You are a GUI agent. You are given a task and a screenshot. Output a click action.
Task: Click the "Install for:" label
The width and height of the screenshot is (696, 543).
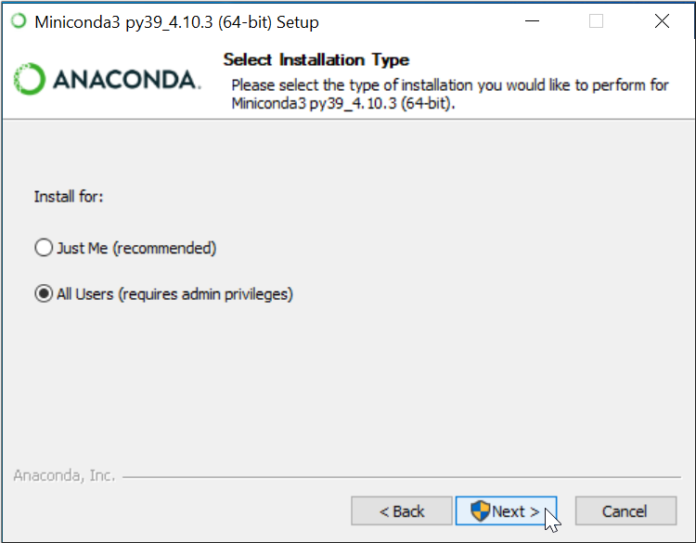(69, 196)
